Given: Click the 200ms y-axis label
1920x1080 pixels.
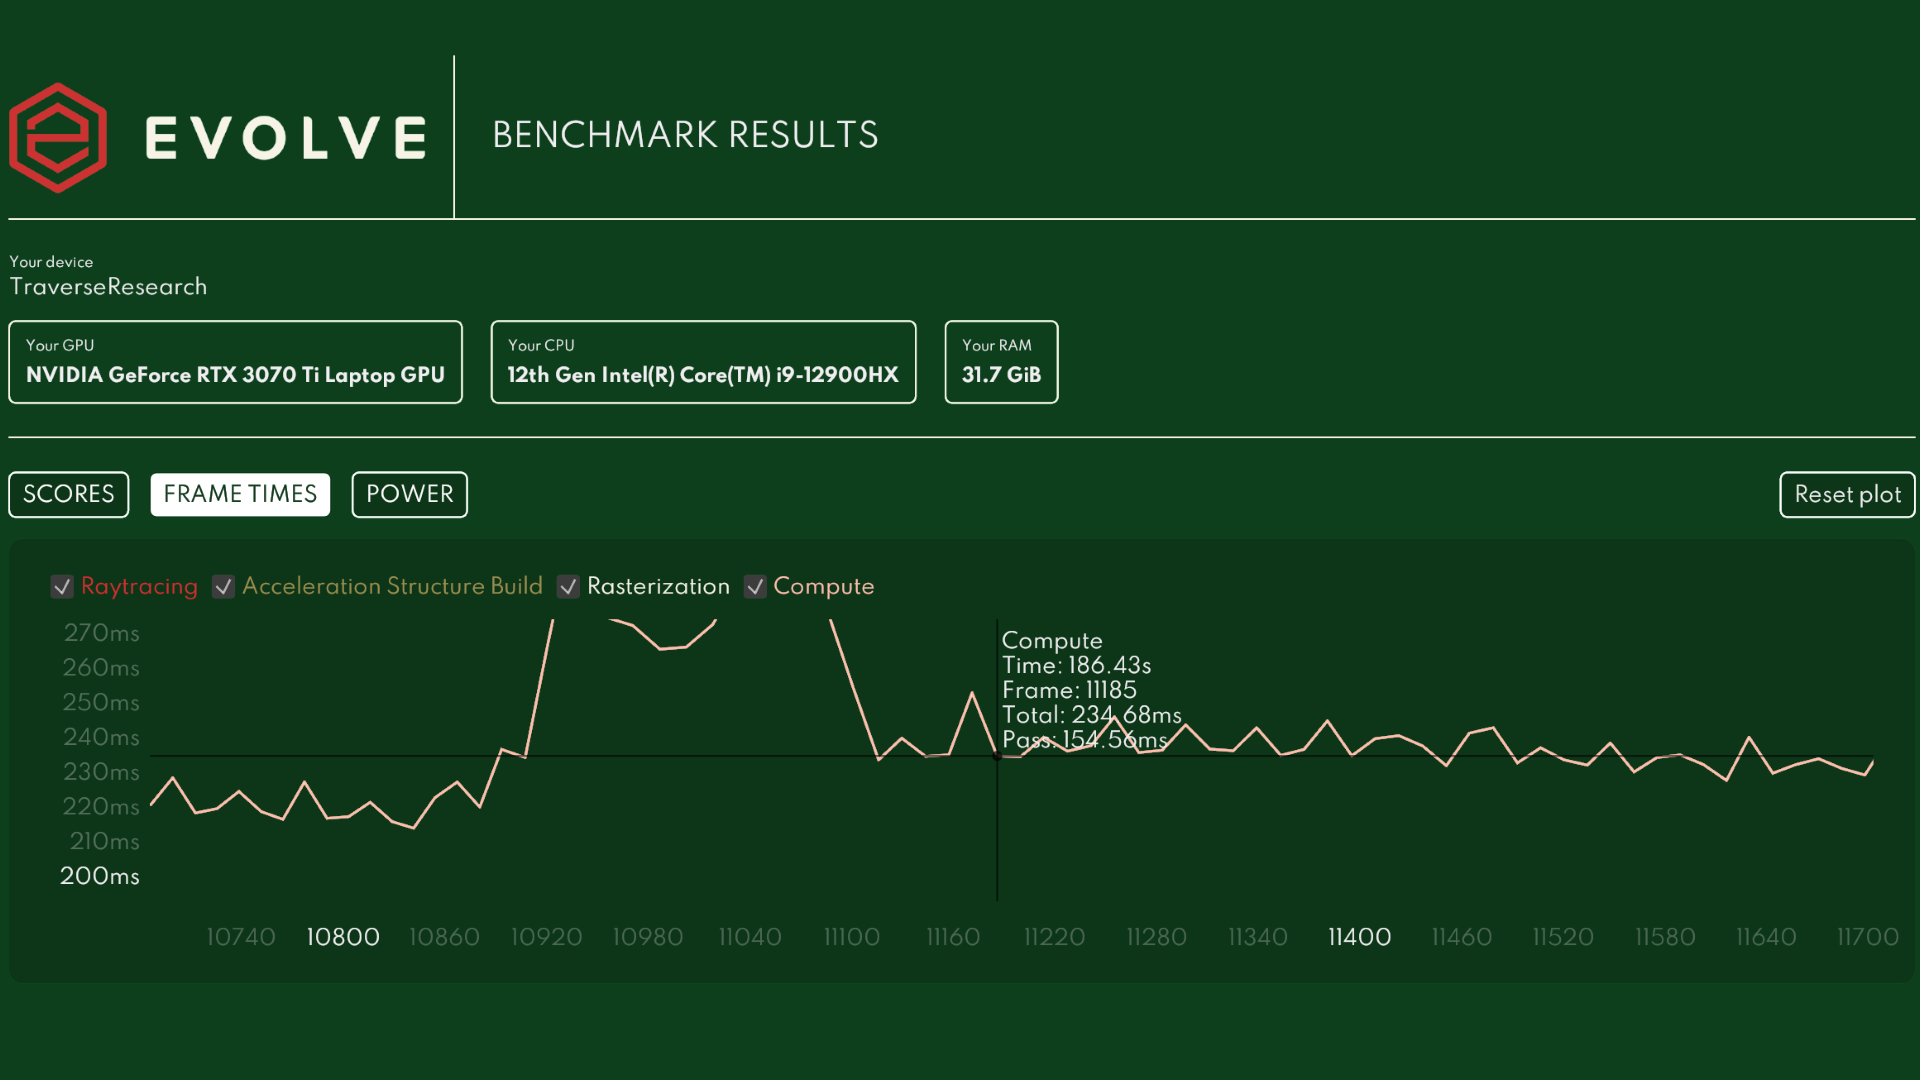Looking at the screenshot, I should 100,877.
